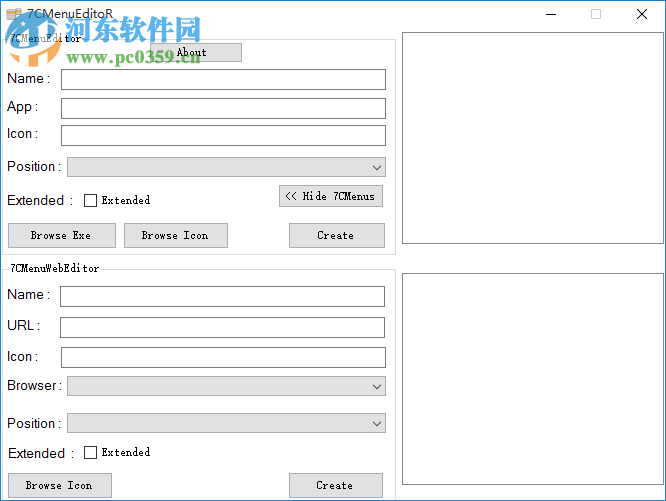Viewport: 666px width, 501px height.
Task: Expand the Browser dropdown
Action: pyautogui.click(x=226, y=386)
